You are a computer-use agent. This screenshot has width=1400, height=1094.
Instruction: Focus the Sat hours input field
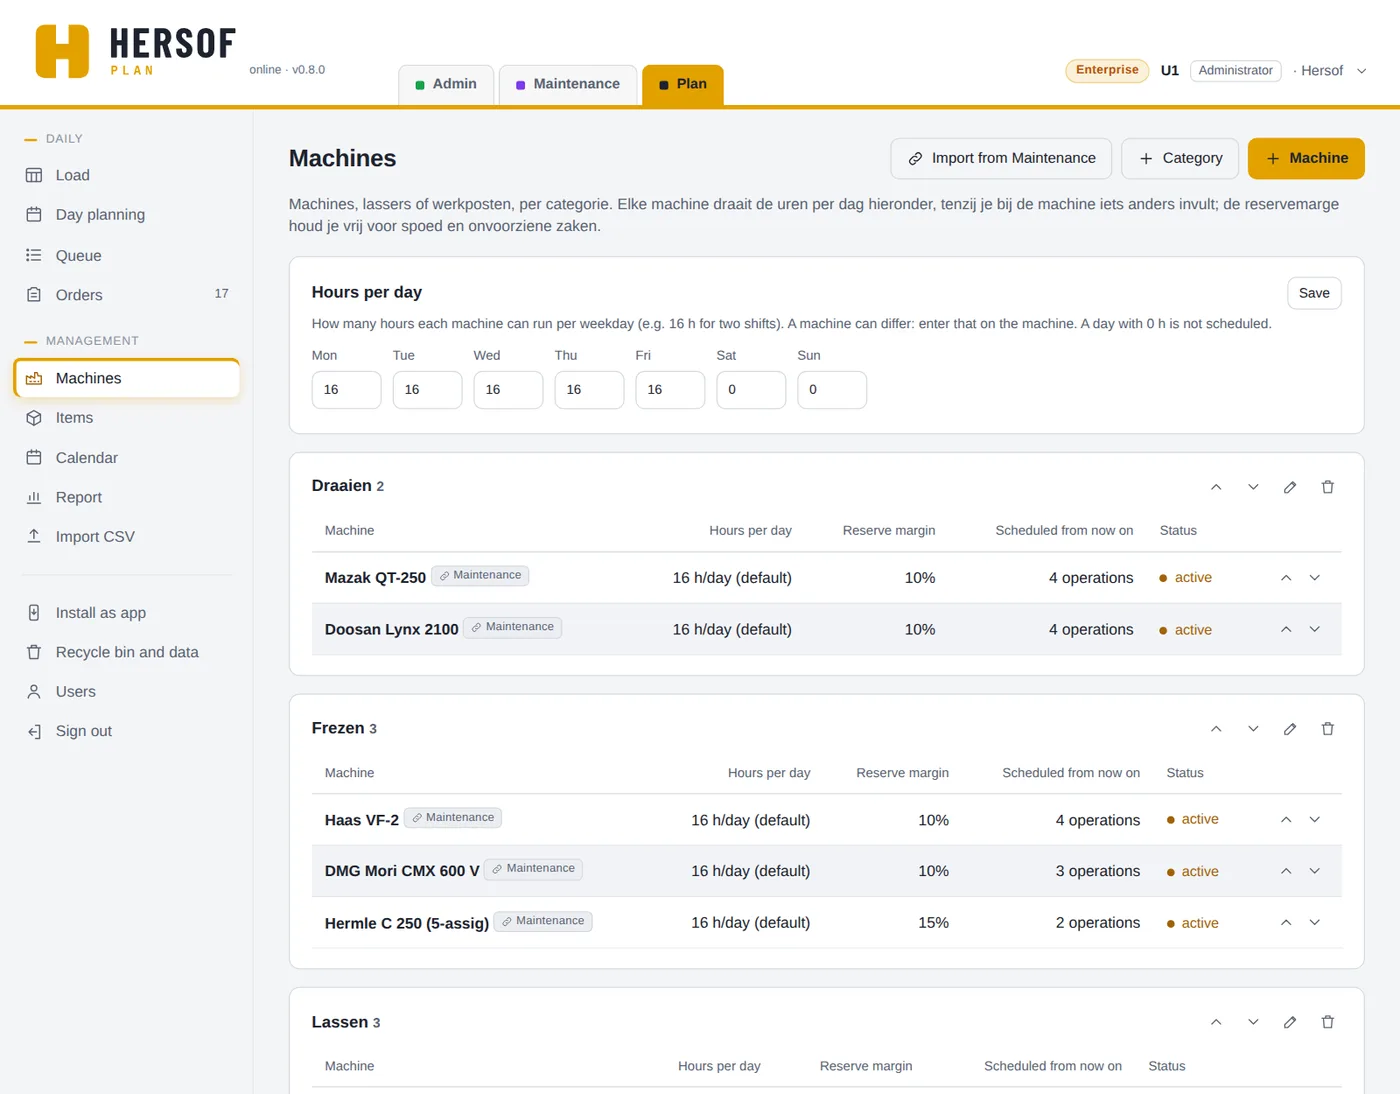tap(751, 390)
